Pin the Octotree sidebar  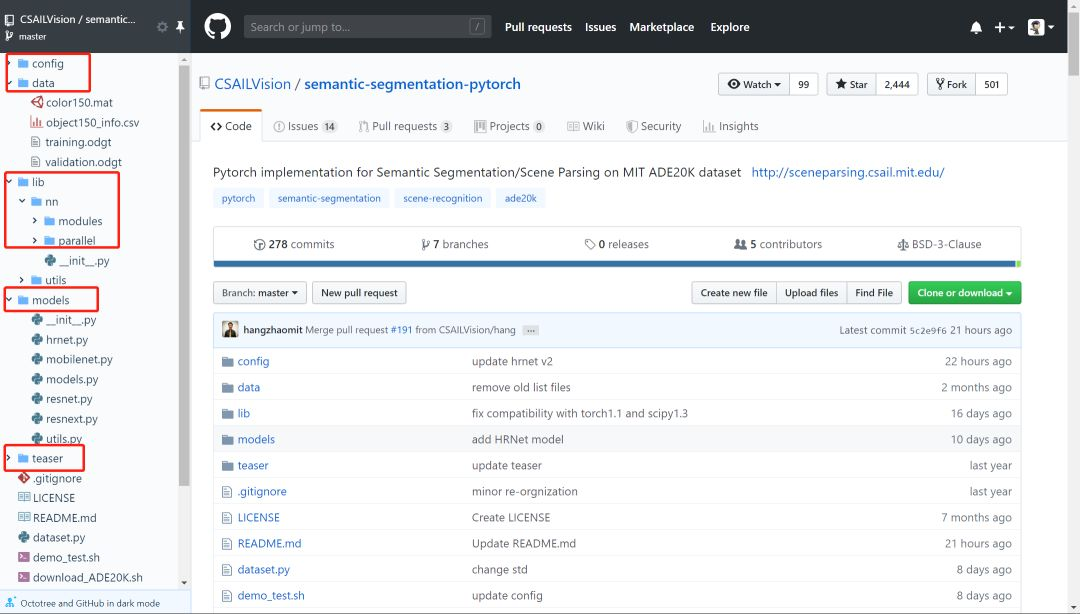(180, 27)
